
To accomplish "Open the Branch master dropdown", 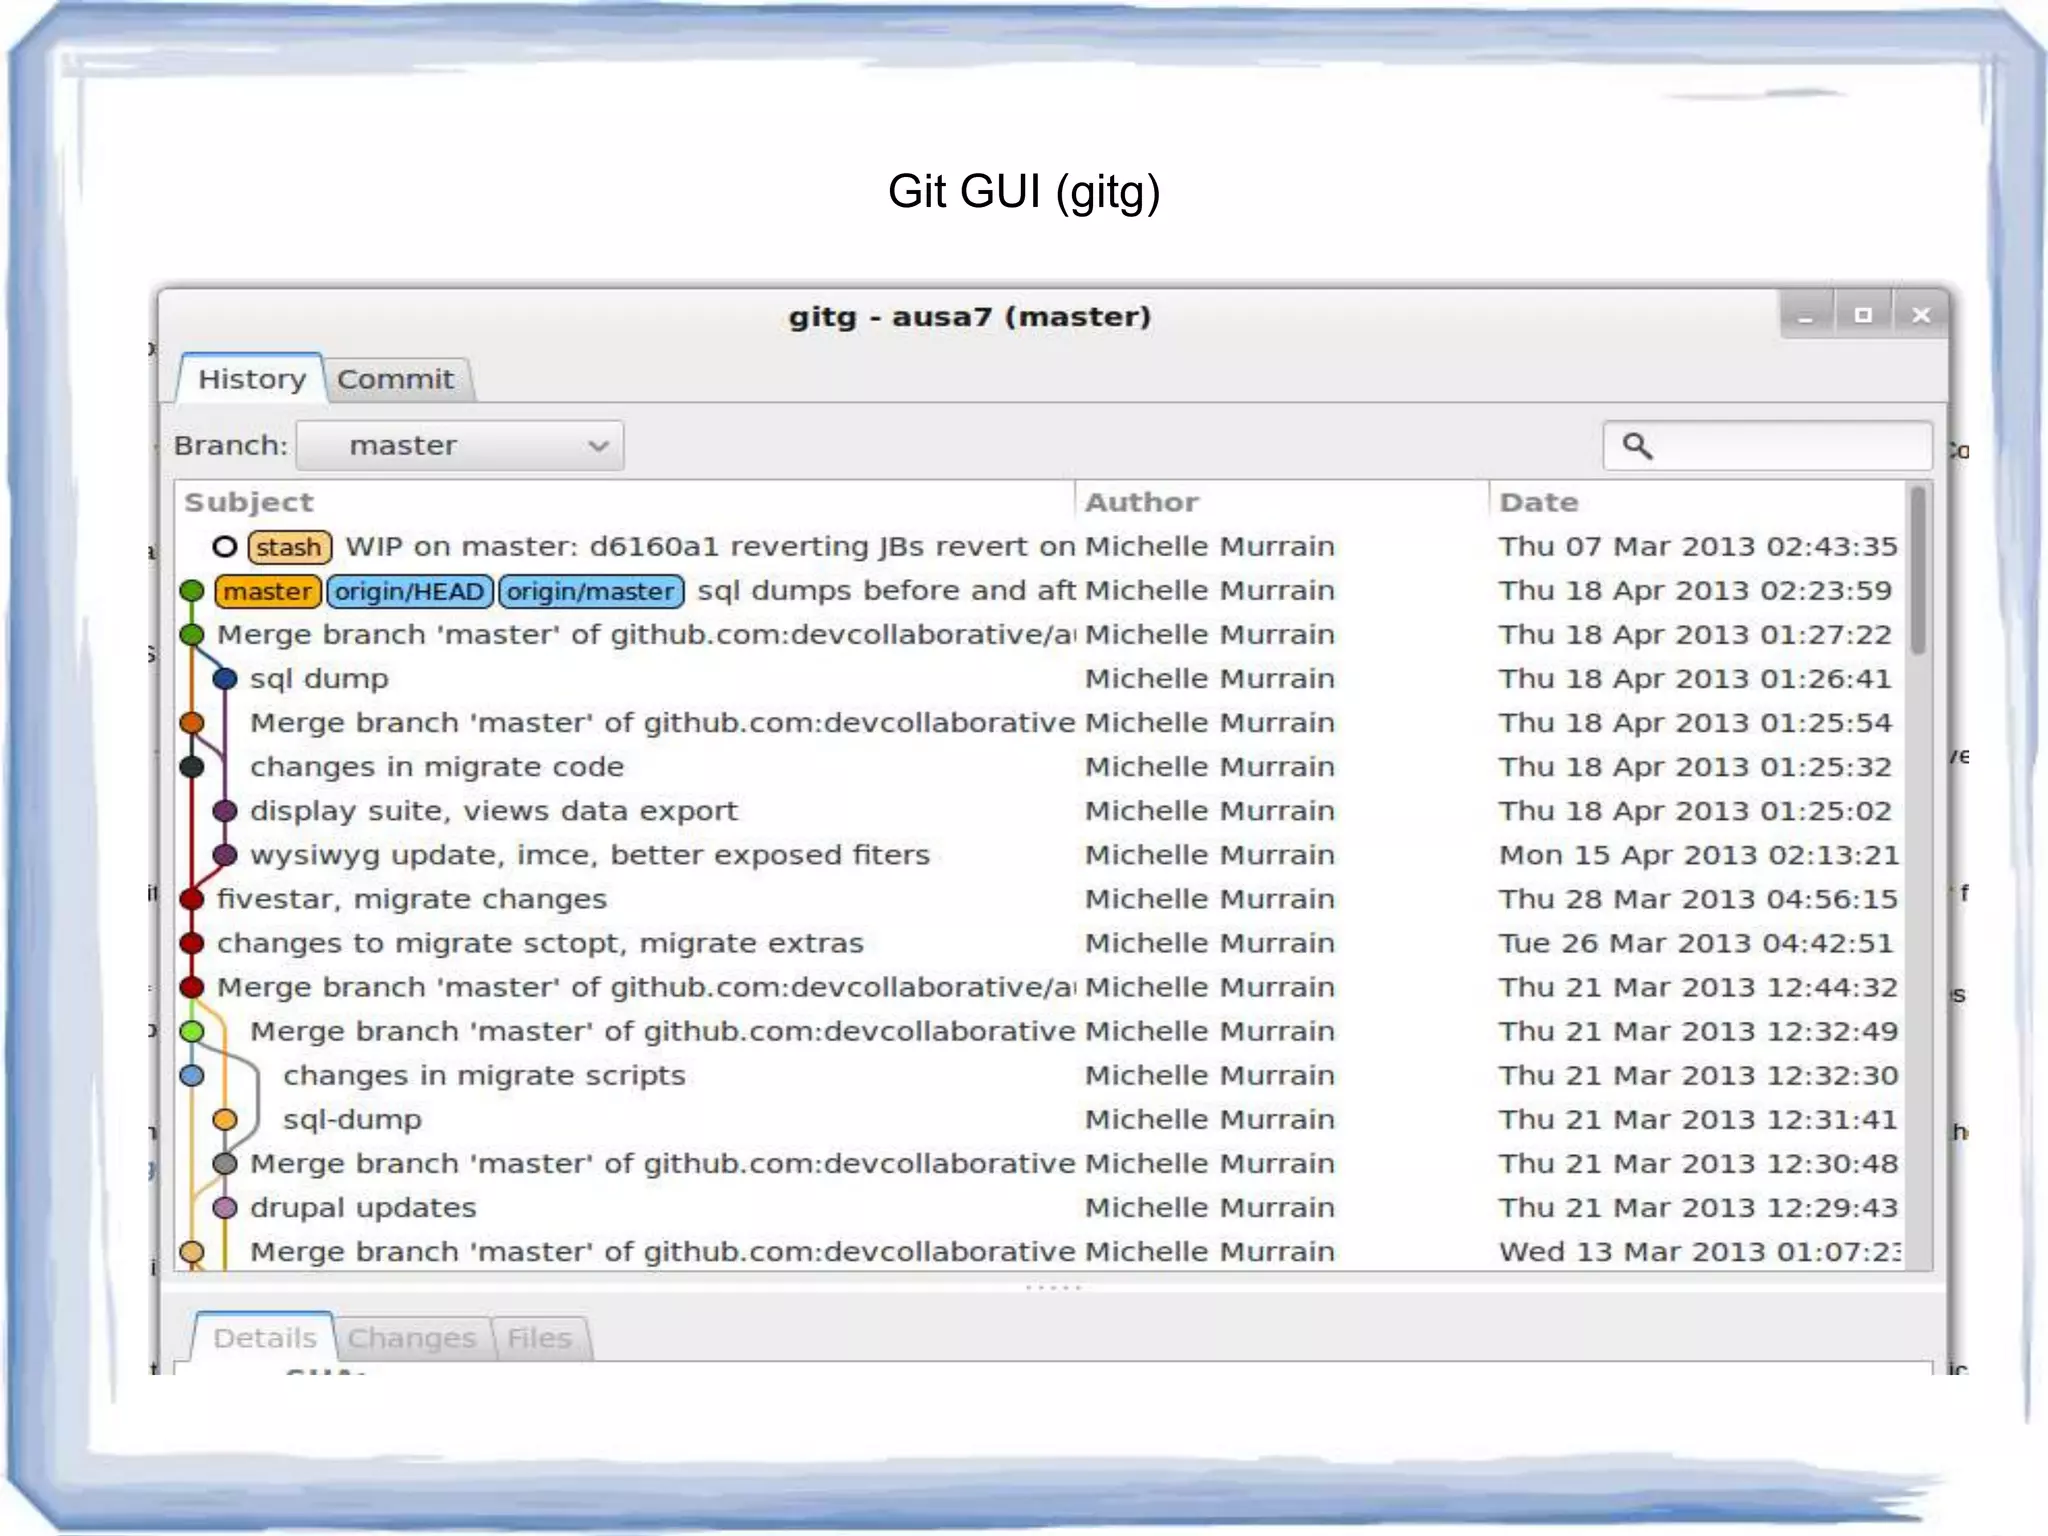I will click(x=460, y=445).
